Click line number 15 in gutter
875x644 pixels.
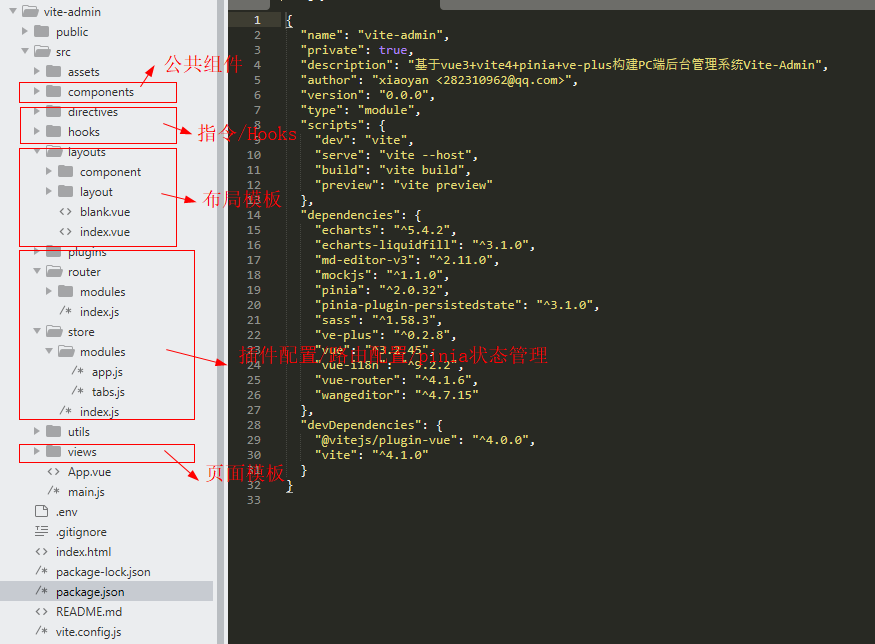point(254,230)
